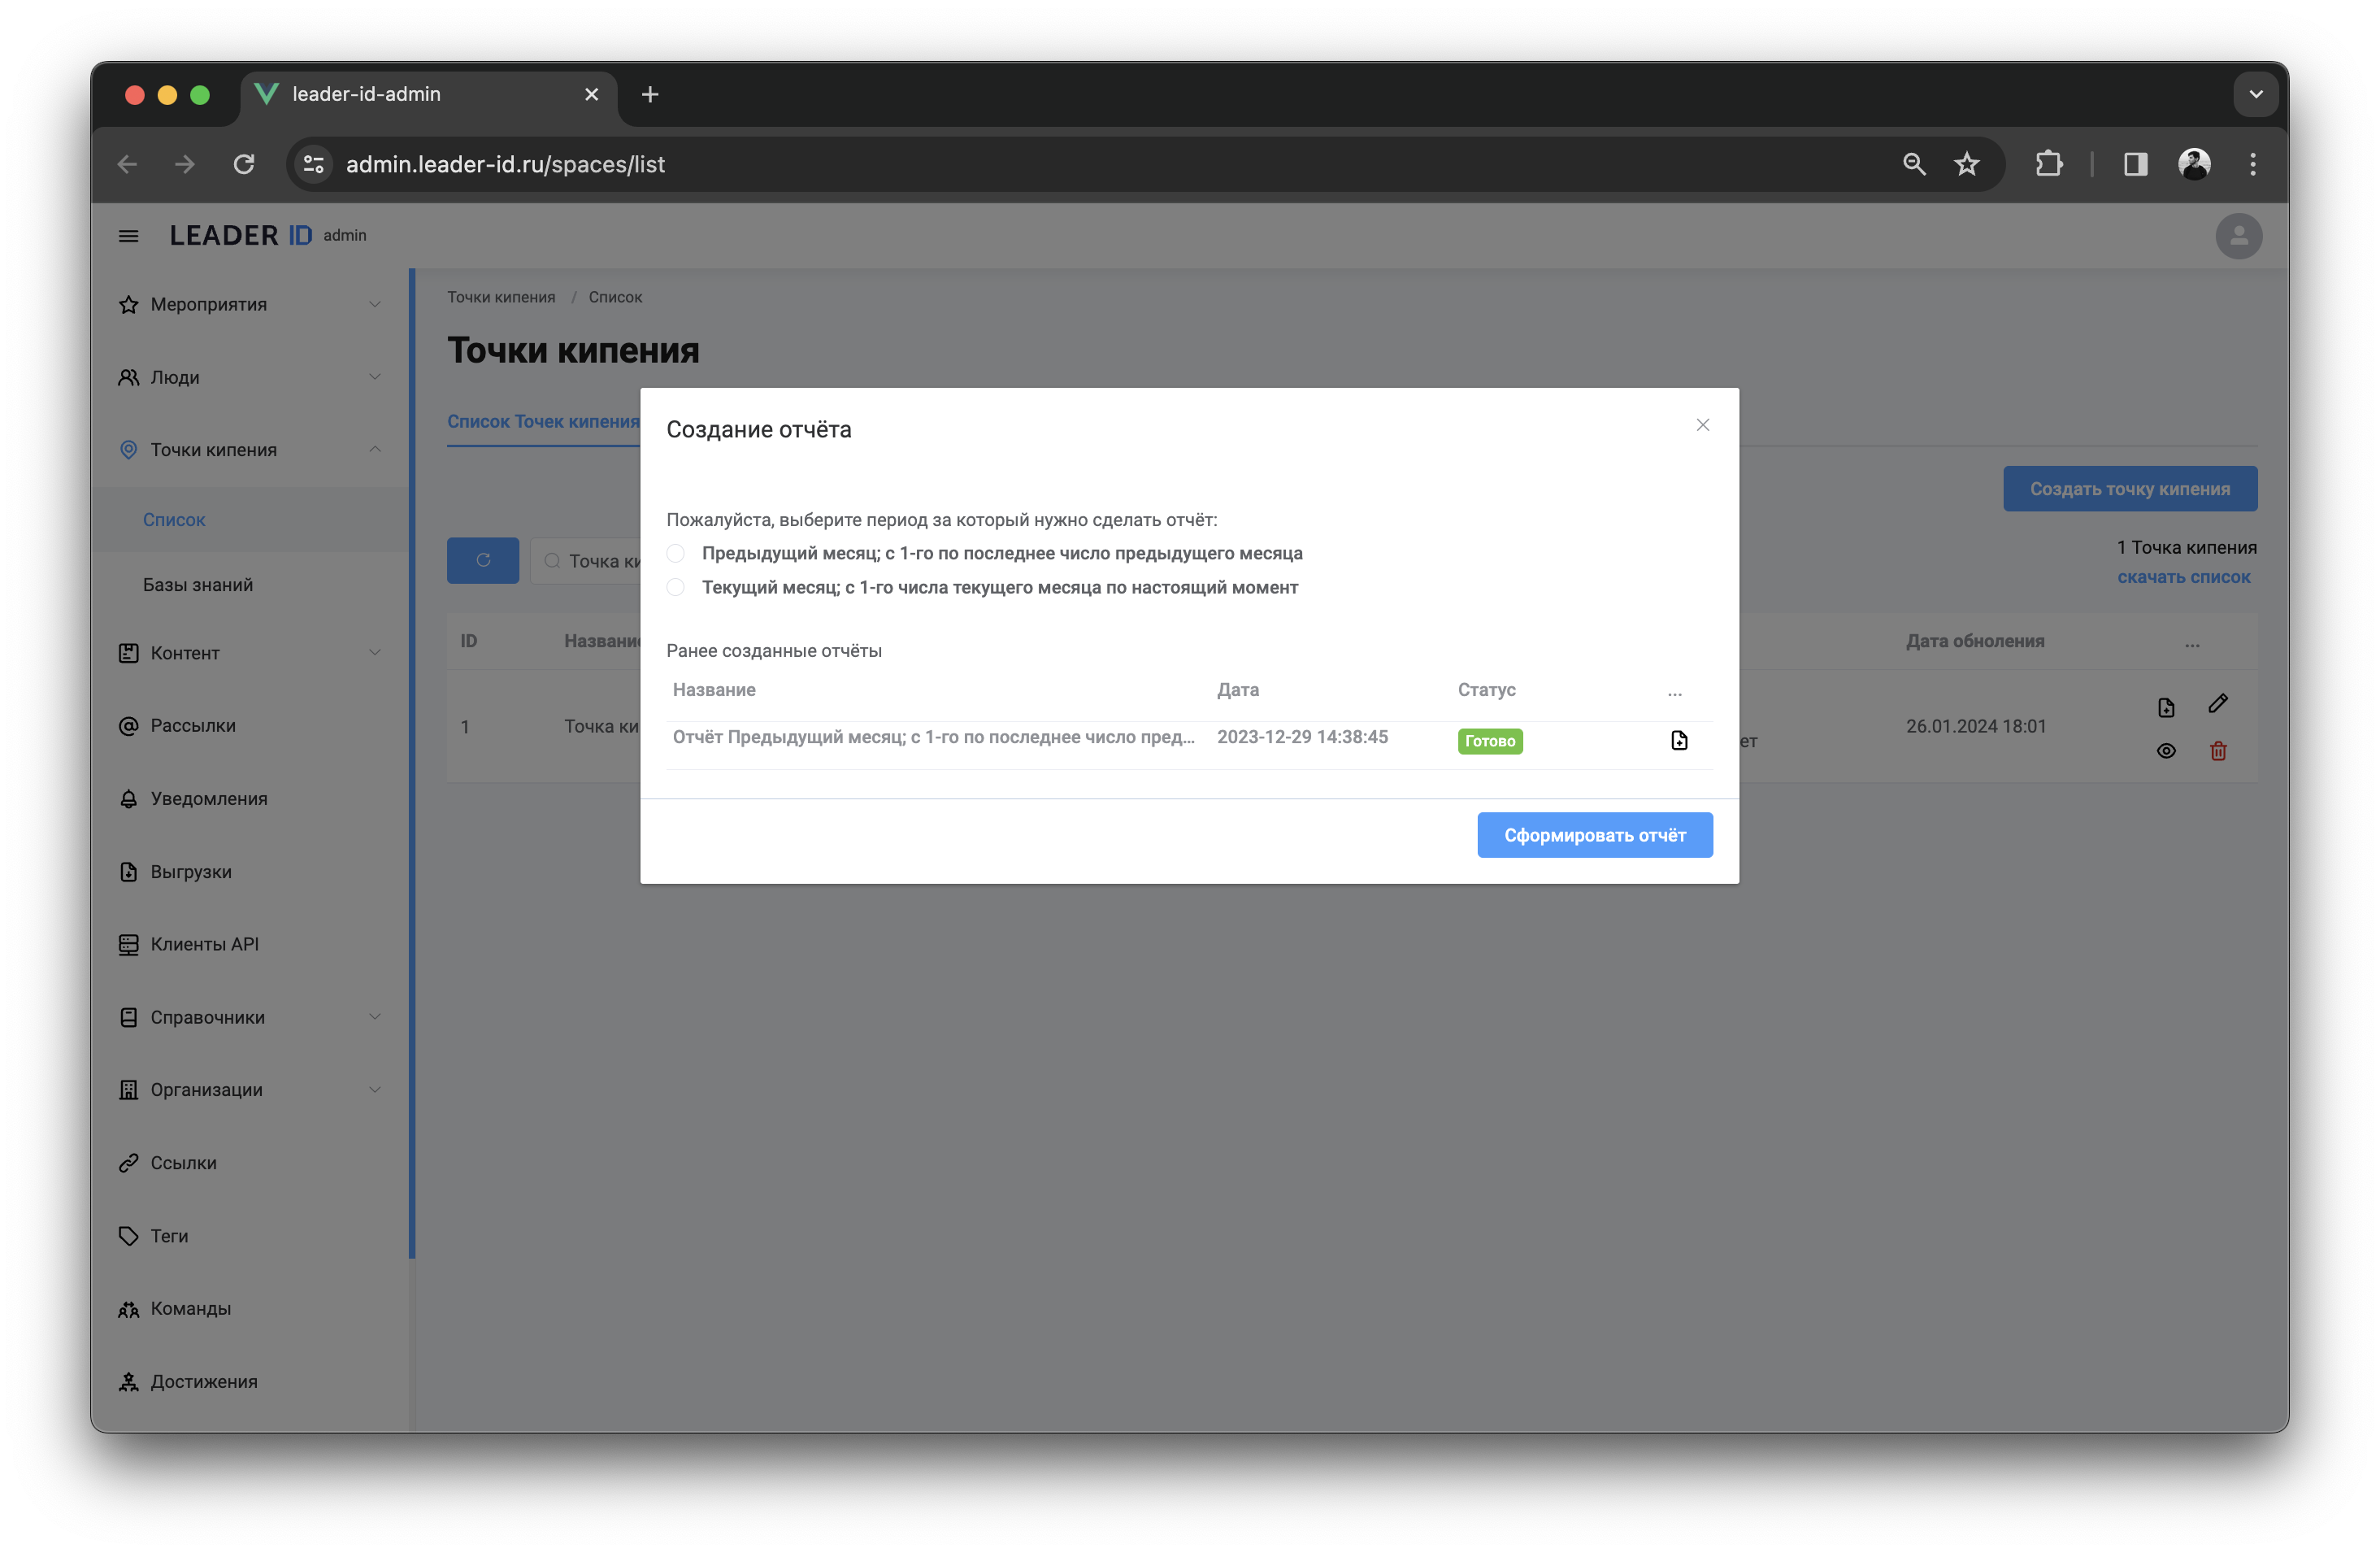This screenshot has width=2380, height=1553.
Task: Select the current month radio option
Action: click(676, 588)
